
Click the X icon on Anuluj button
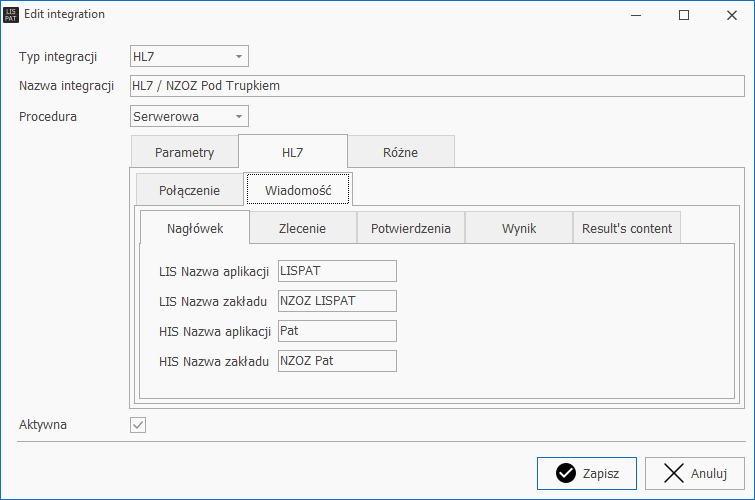pyautogui.click(x=674, y=474)
